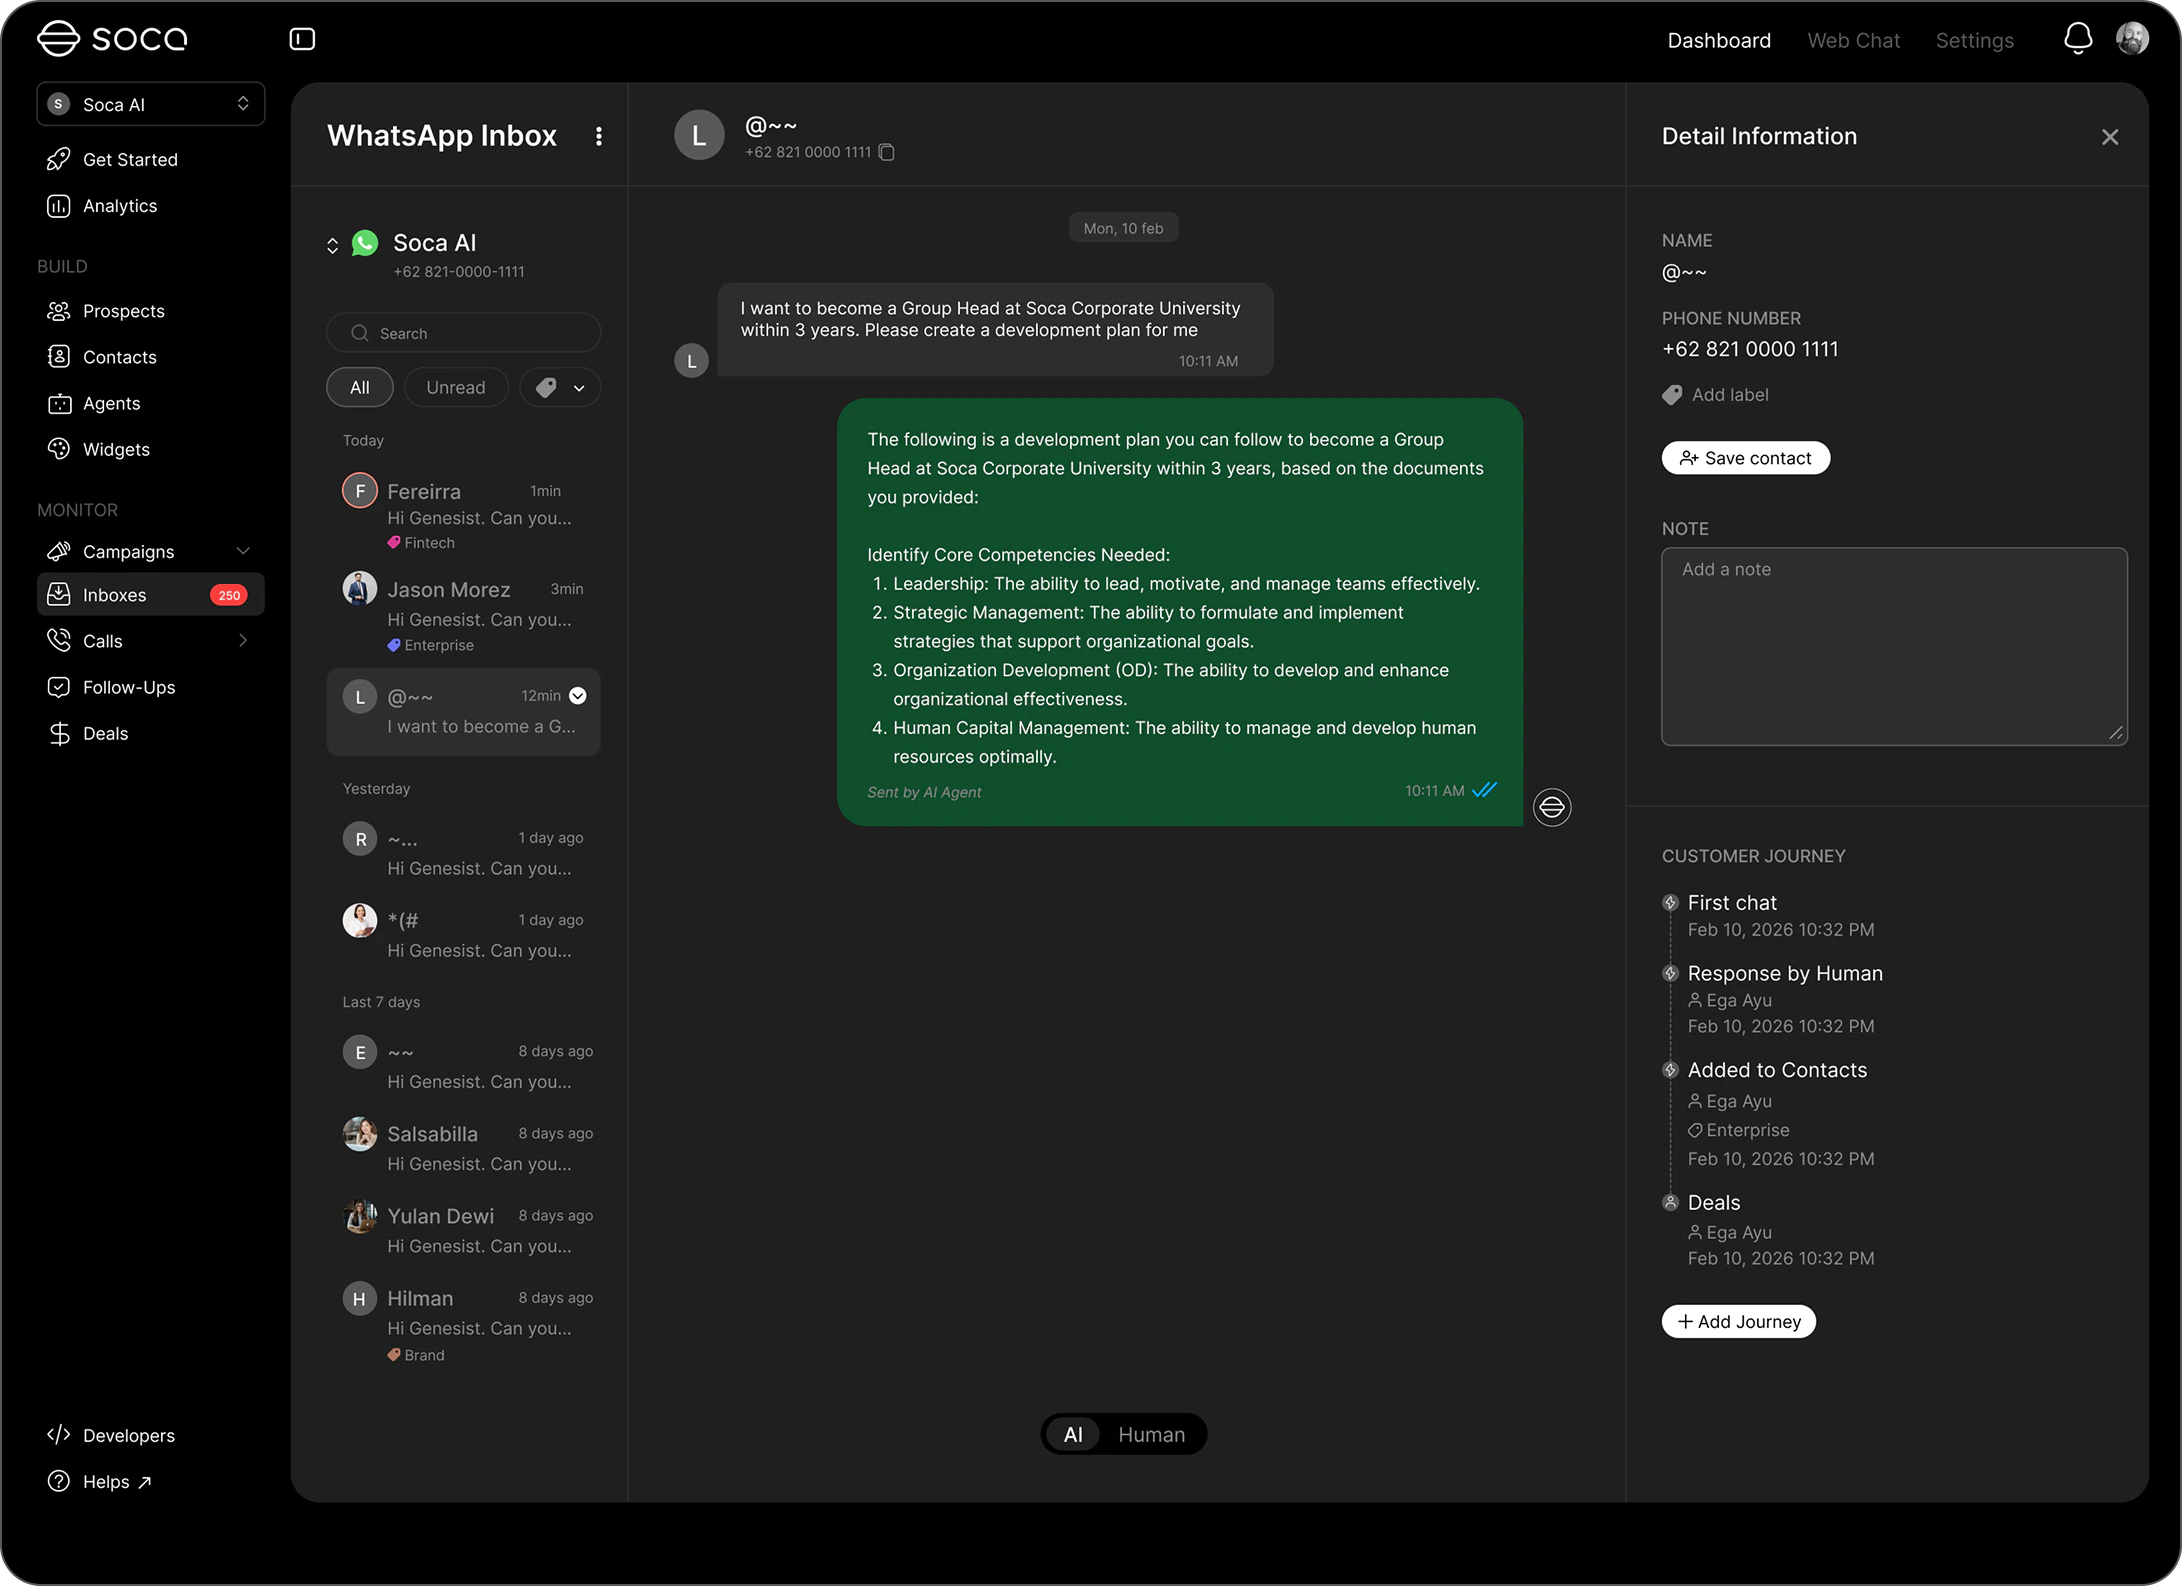
Task: Click the notification bell icon
Action: tap(2077, 39)
